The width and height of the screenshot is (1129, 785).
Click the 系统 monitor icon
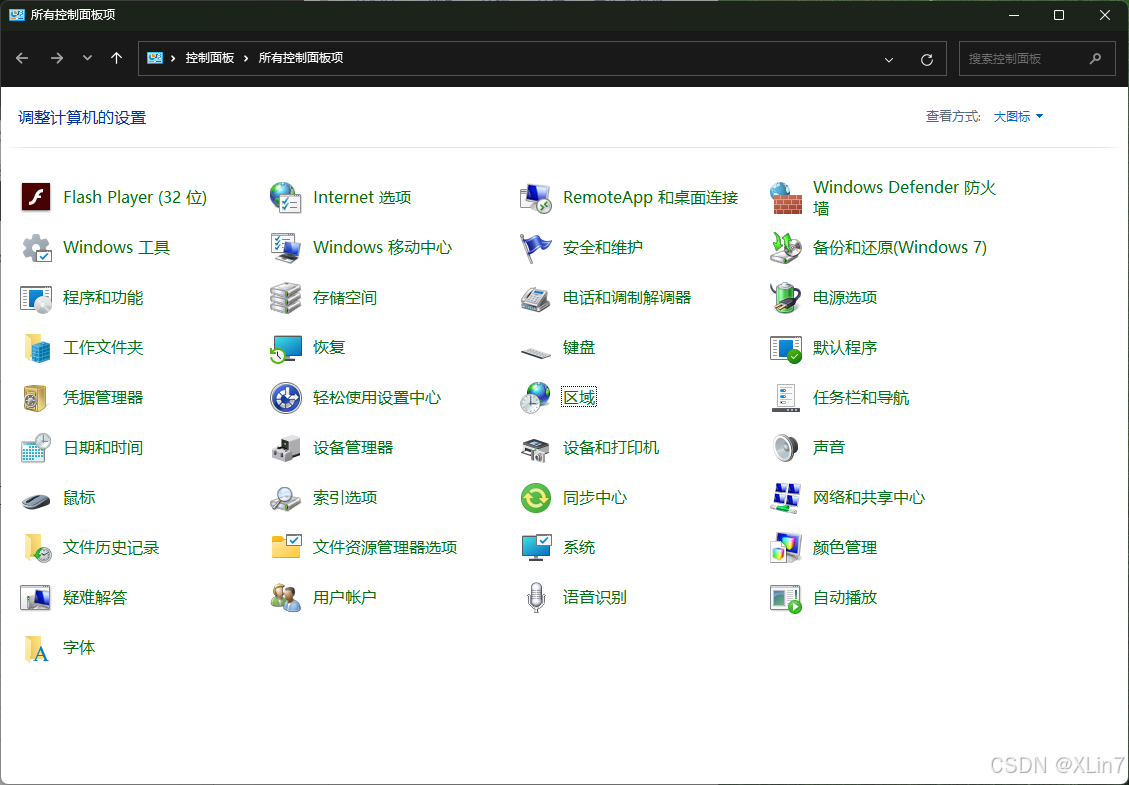pos(536,547)
